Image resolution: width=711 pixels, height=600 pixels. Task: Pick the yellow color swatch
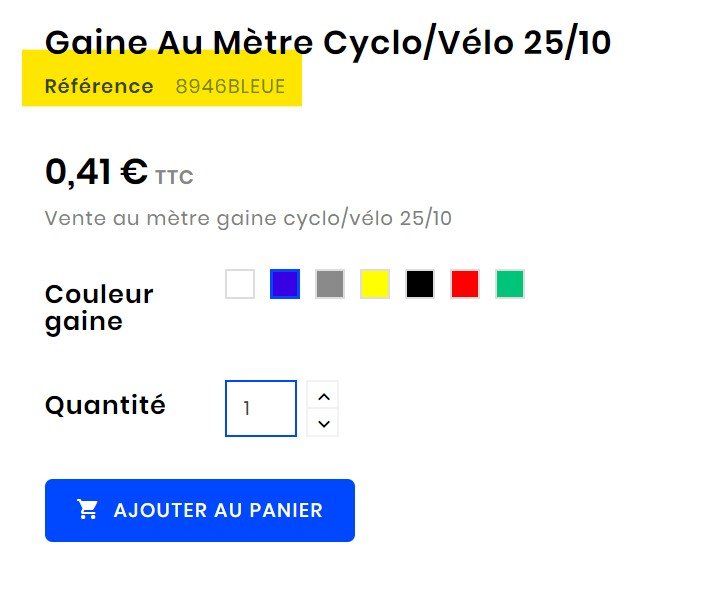375,284
